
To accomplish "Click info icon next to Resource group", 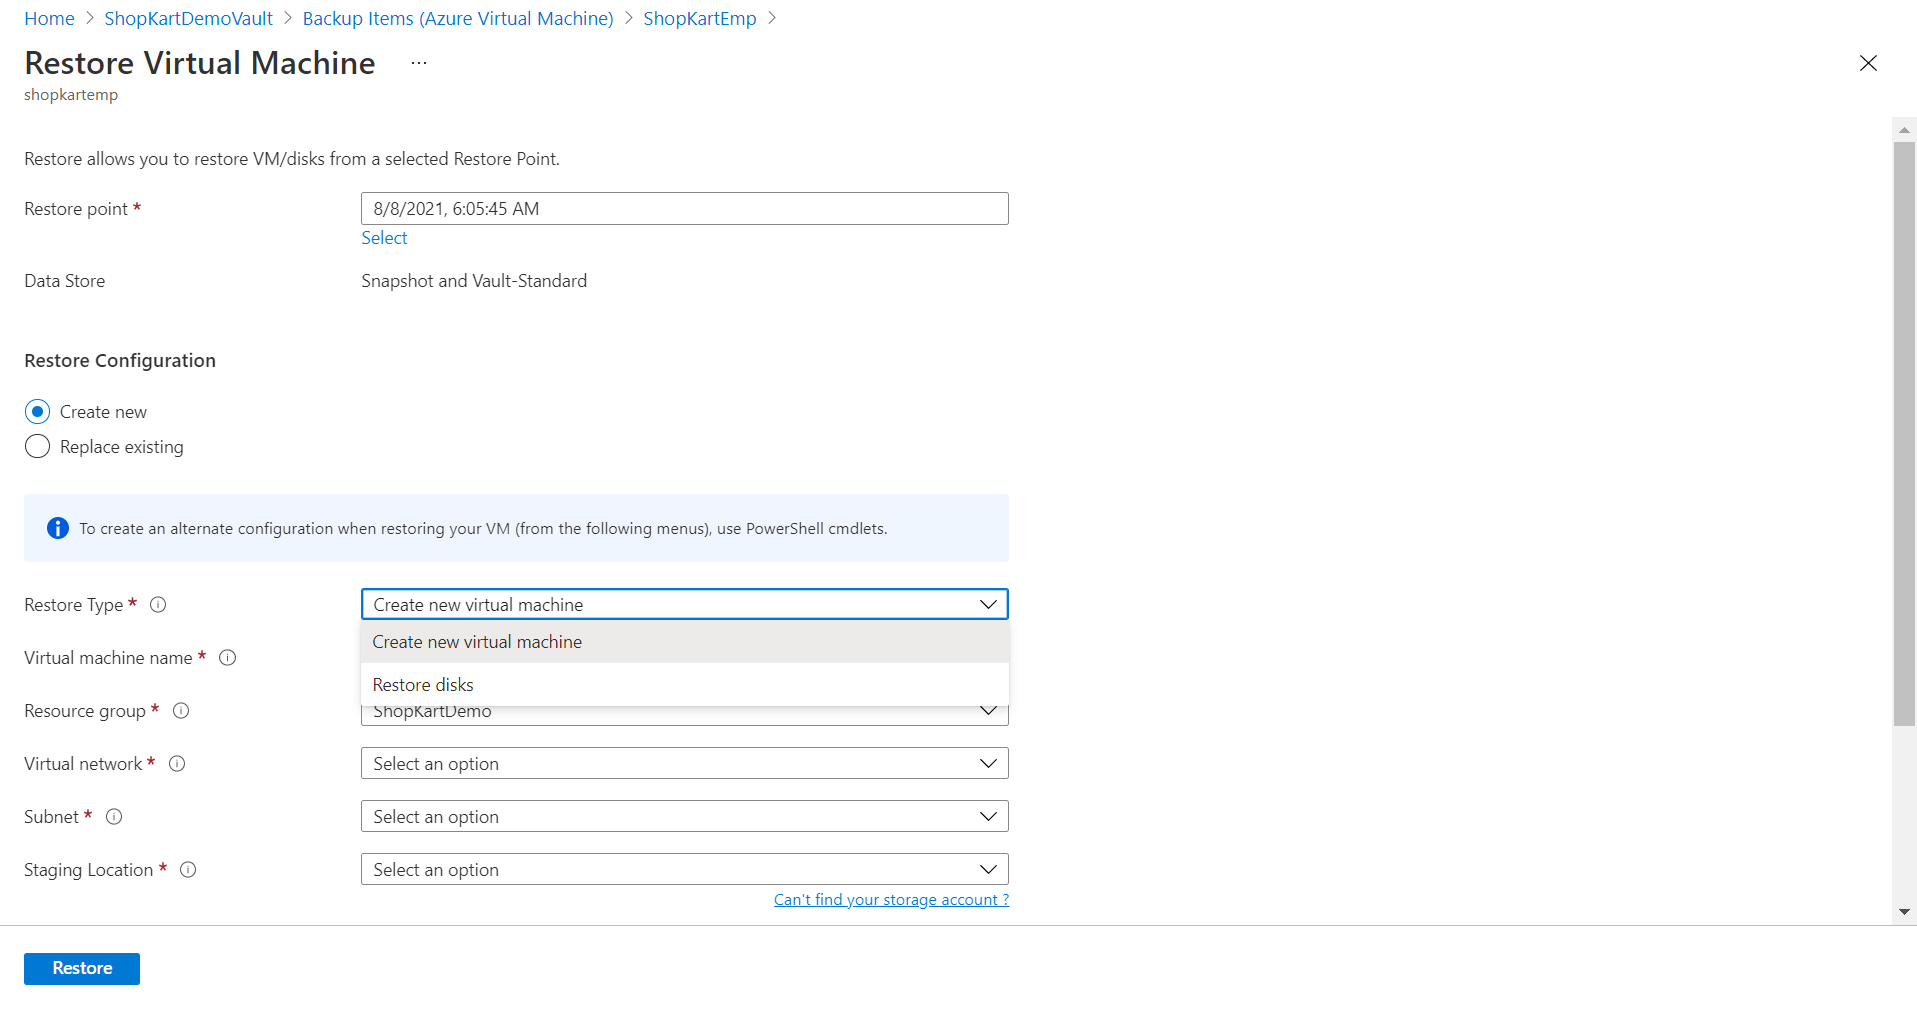I will coord(181,711).
